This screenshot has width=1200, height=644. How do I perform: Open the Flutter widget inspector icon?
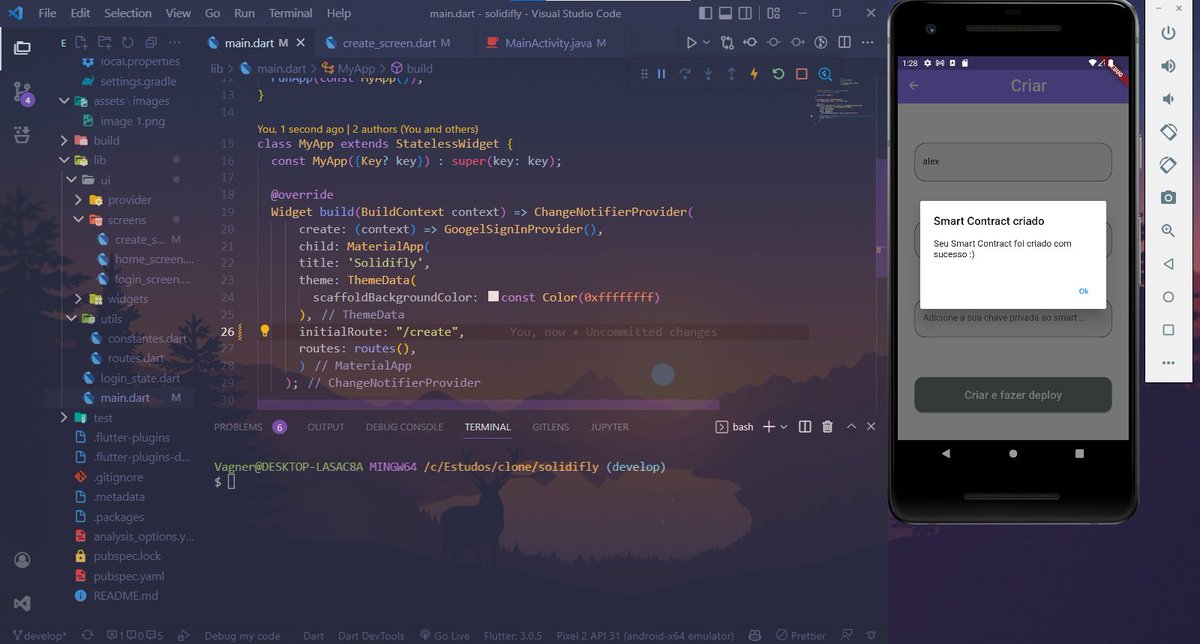tap(825, 74)
